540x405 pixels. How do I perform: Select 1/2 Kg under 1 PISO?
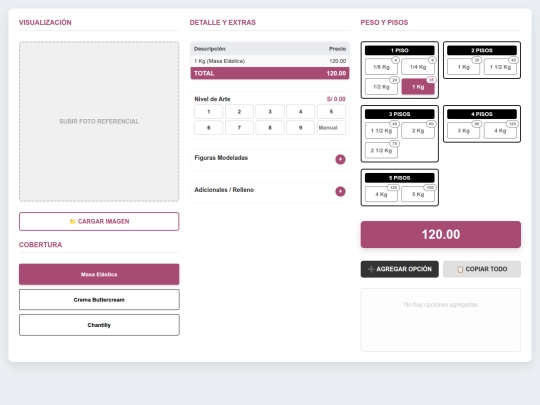pos(381,87)
